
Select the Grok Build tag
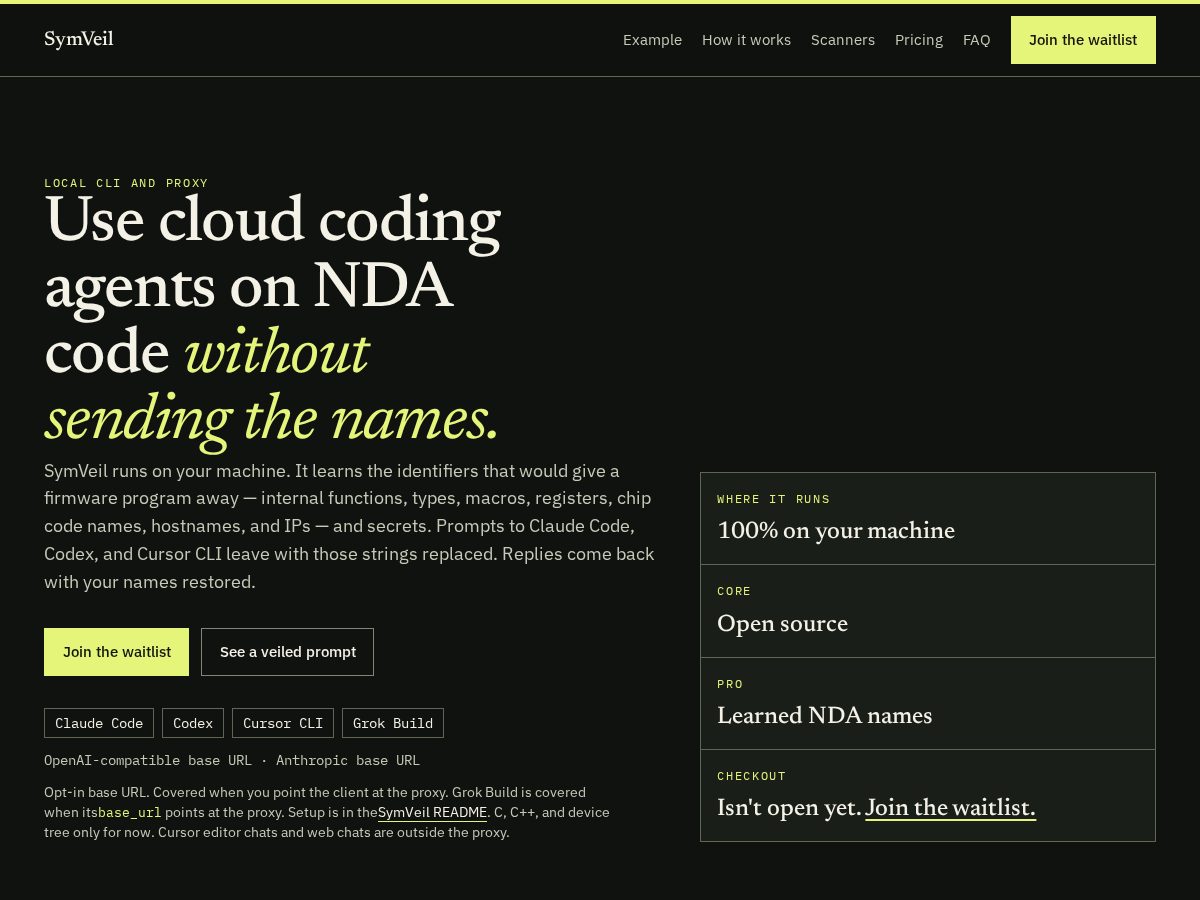click(x=393, y=723)
